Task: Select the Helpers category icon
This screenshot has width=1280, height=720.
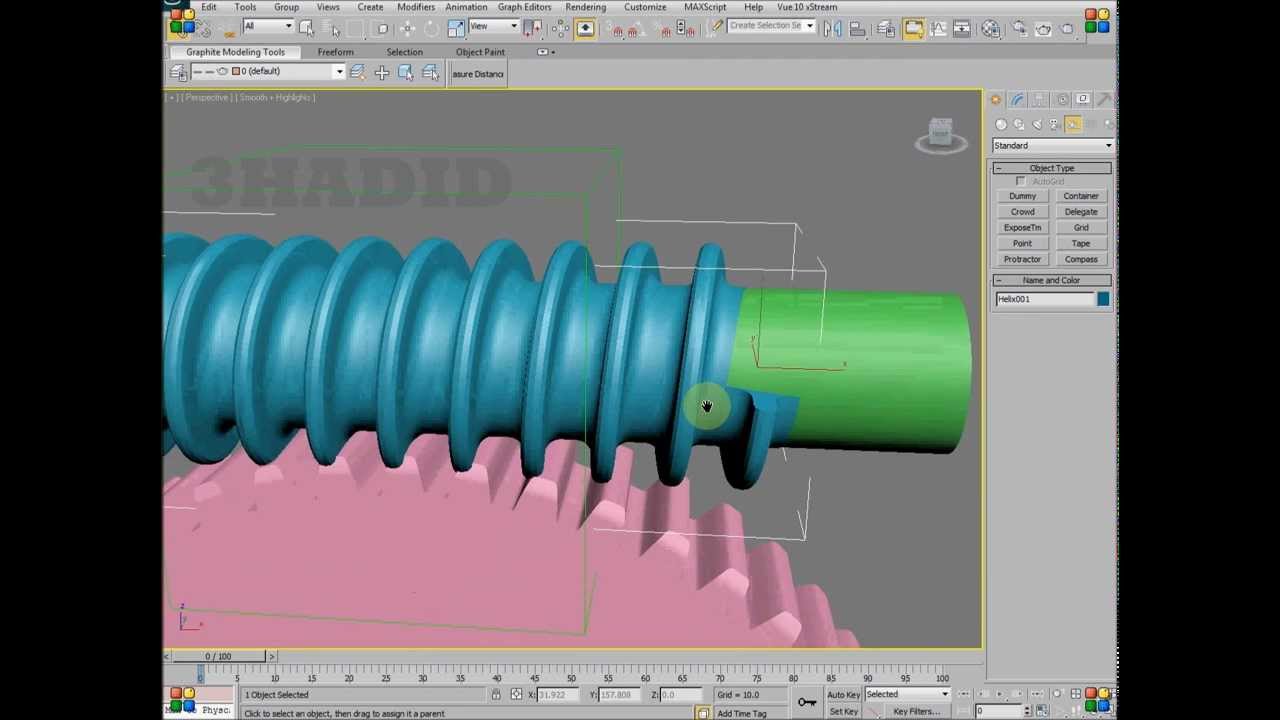Action: [1073, 124]
